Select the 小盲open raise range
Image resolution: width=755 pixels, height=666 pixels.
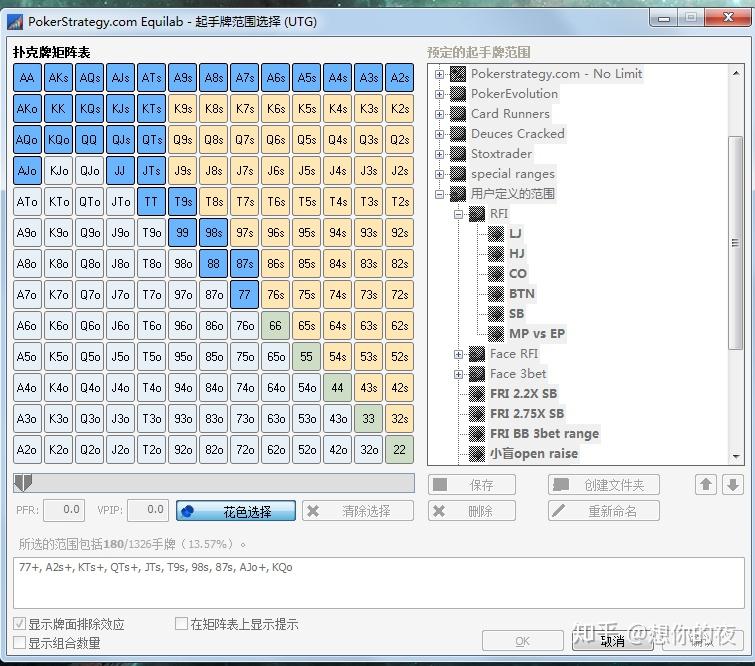coord(534,454)
